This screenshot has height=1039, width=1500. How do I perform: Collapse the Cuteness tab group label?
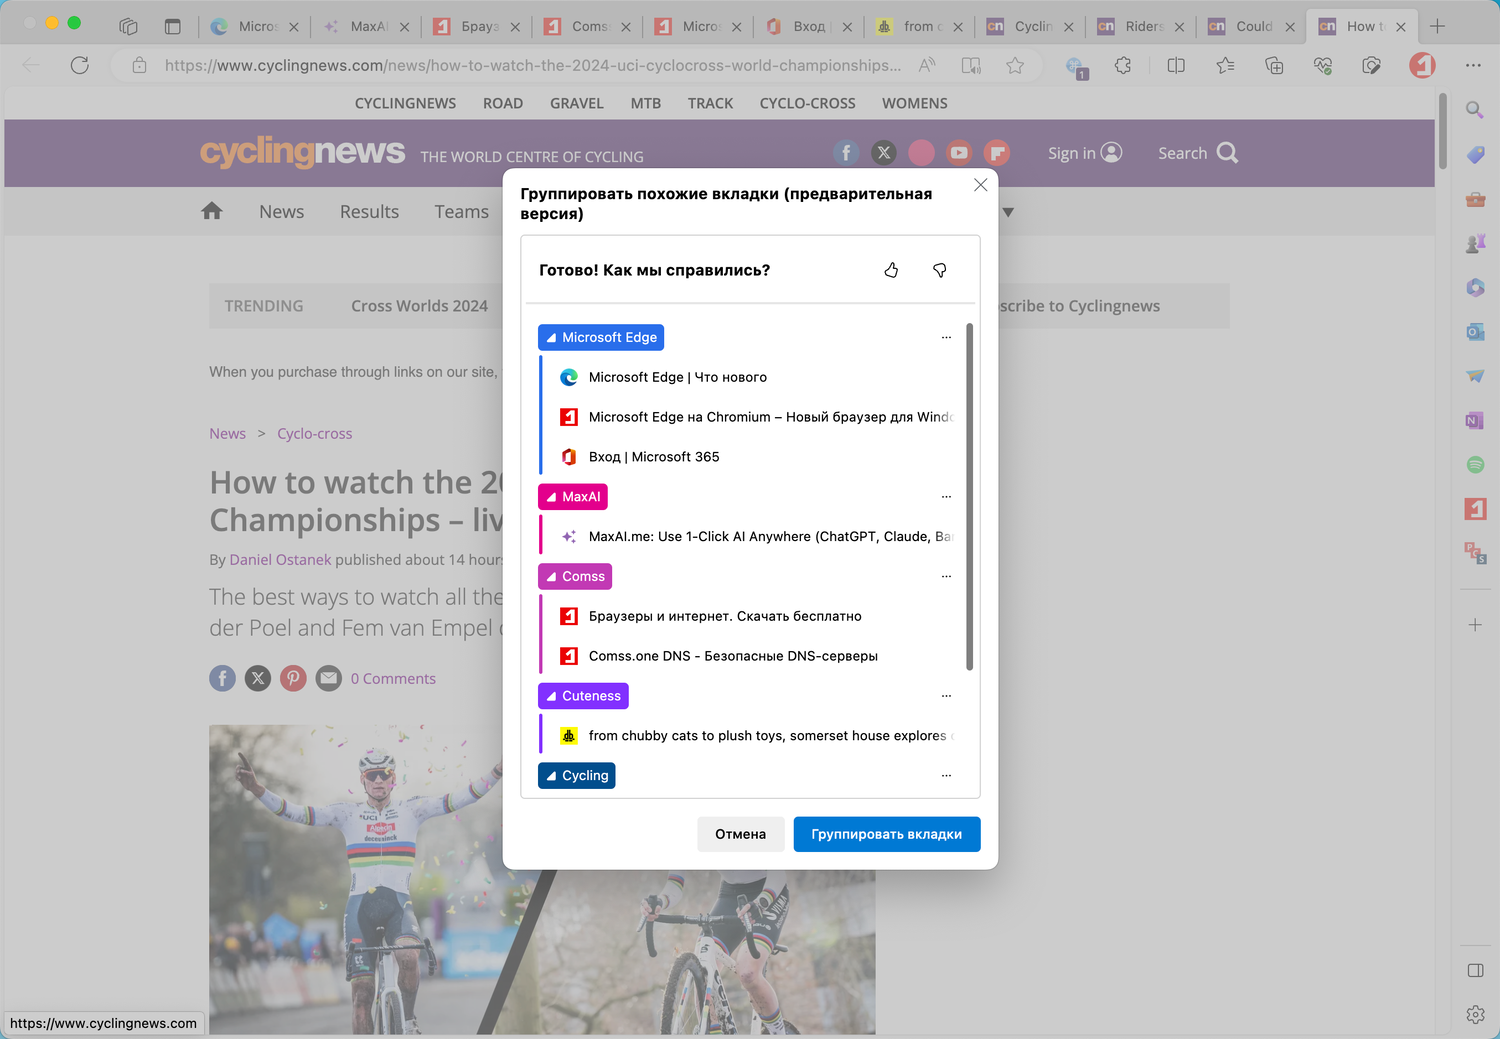(583, 696)
